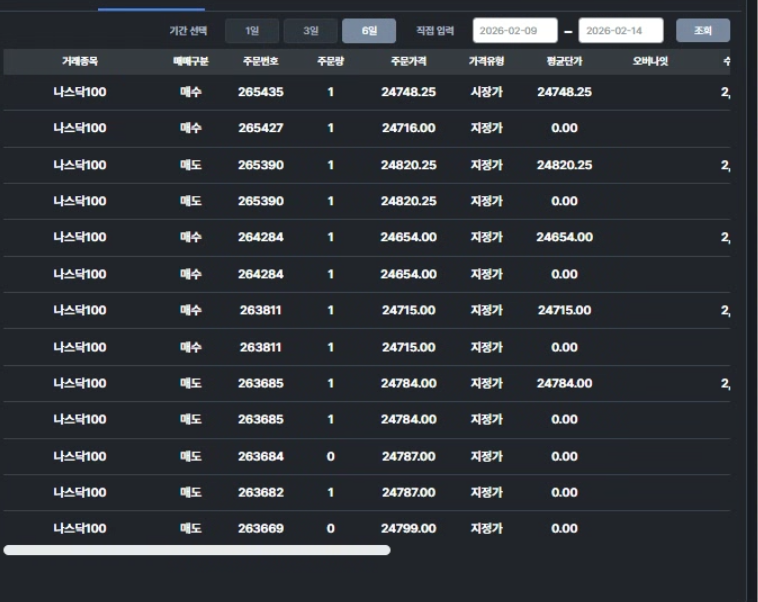Click the quantity 0 in order 263669 row
Viewport: 758px width, 602px height.
pyautogui.click(x=331, y=529)
